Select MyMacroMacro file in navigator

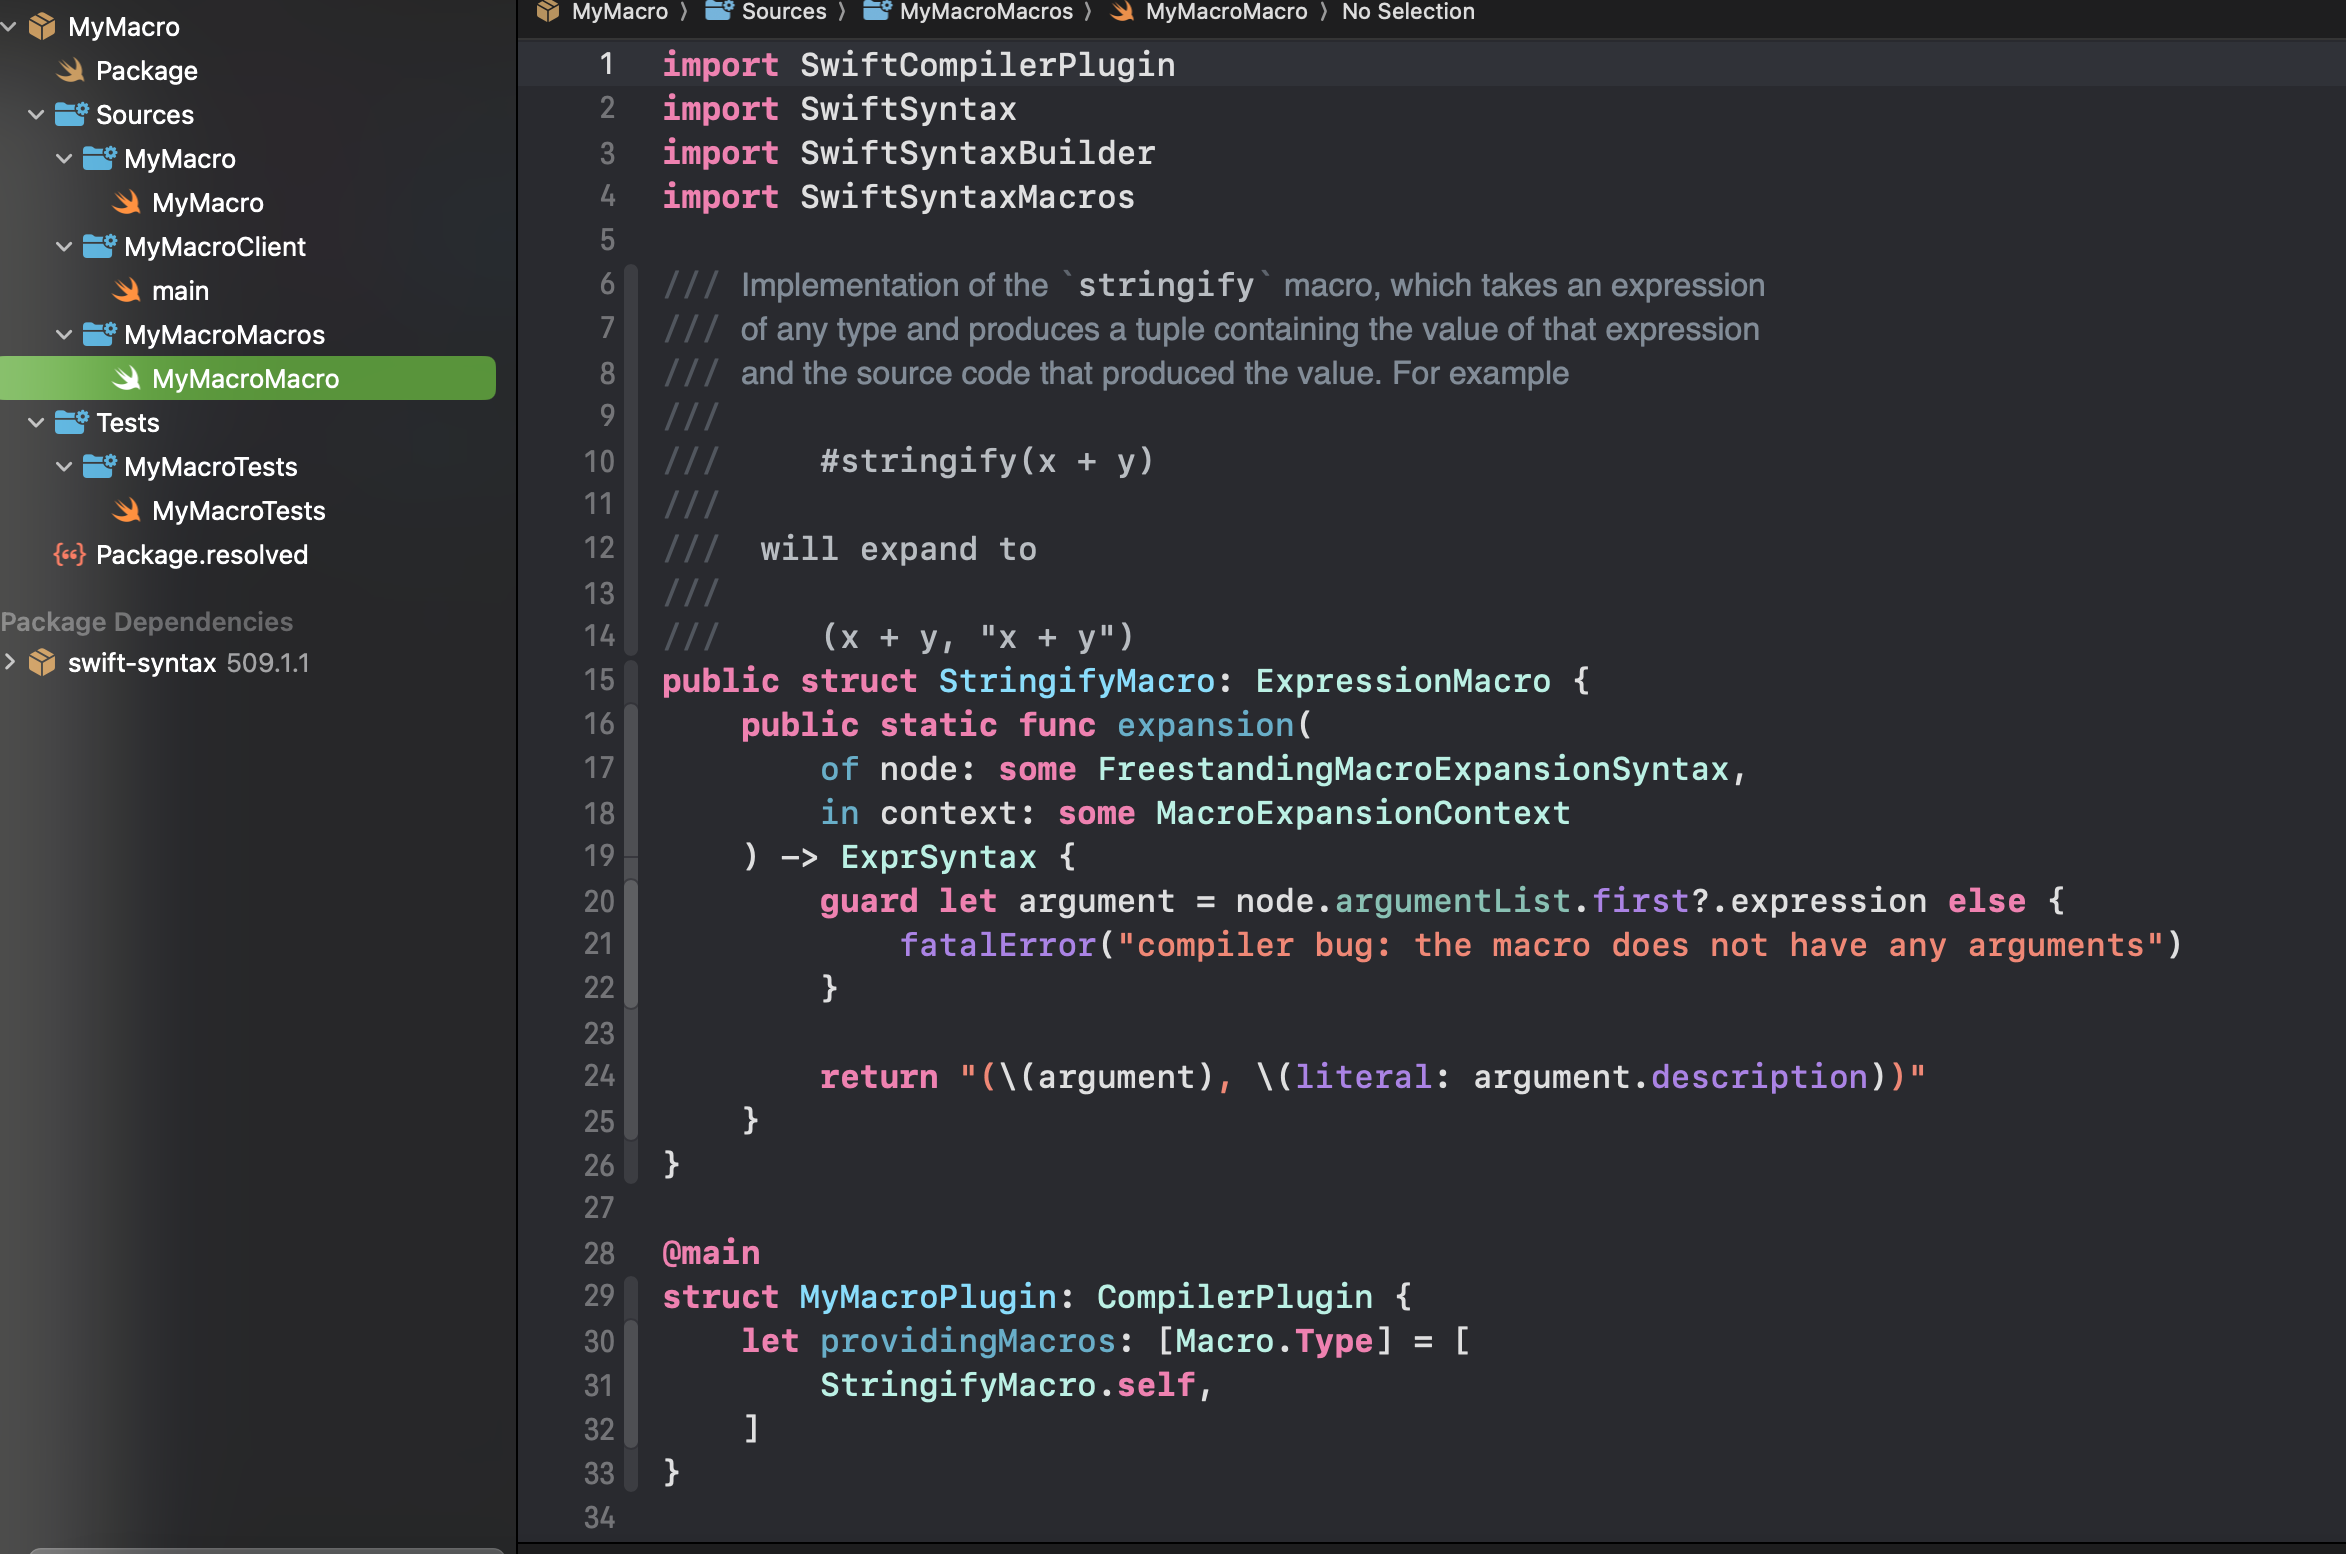(x=245, y=379)
